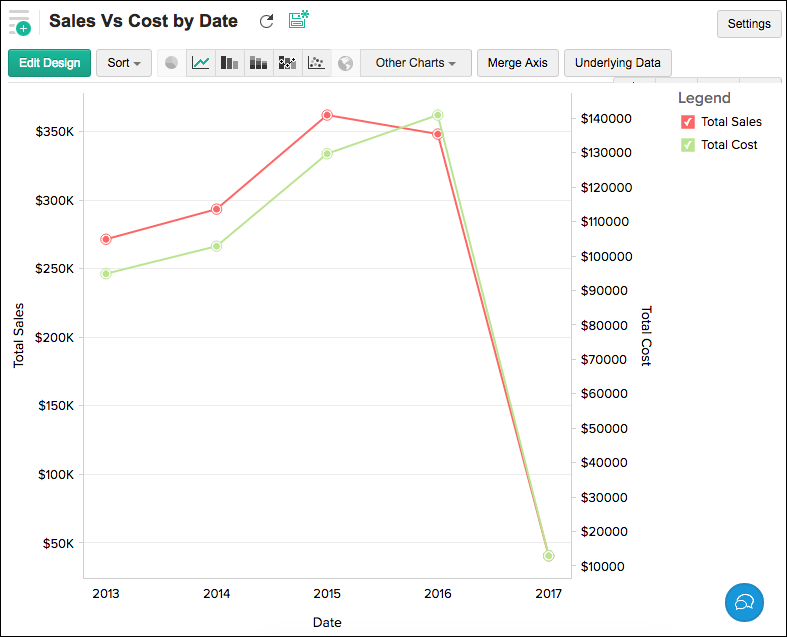Screen dimensions: 787x637
Task: Click the 2015 Total Sales data point
Action: pos(327,115)
